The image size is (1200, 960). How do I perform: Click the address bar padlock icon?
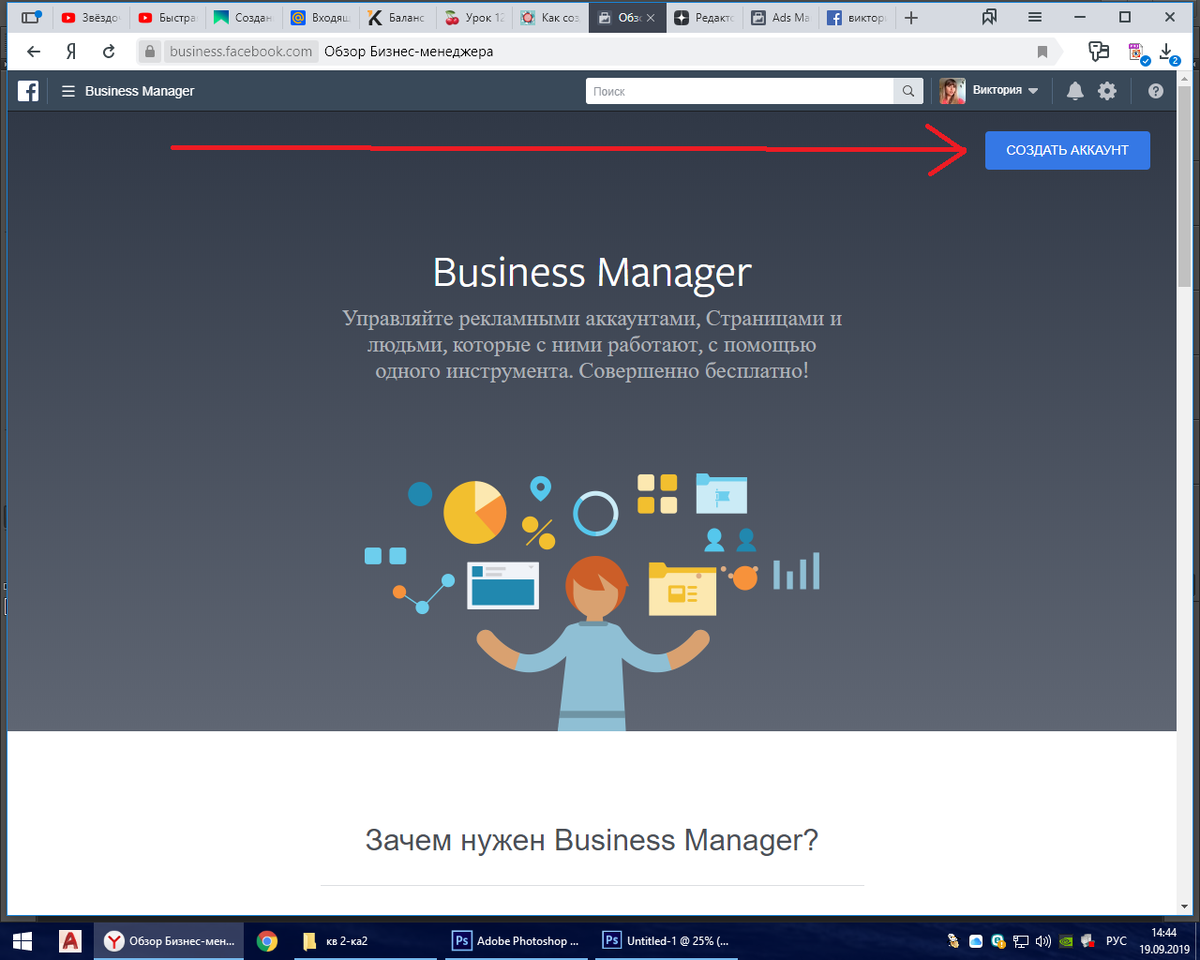[150, 51]
